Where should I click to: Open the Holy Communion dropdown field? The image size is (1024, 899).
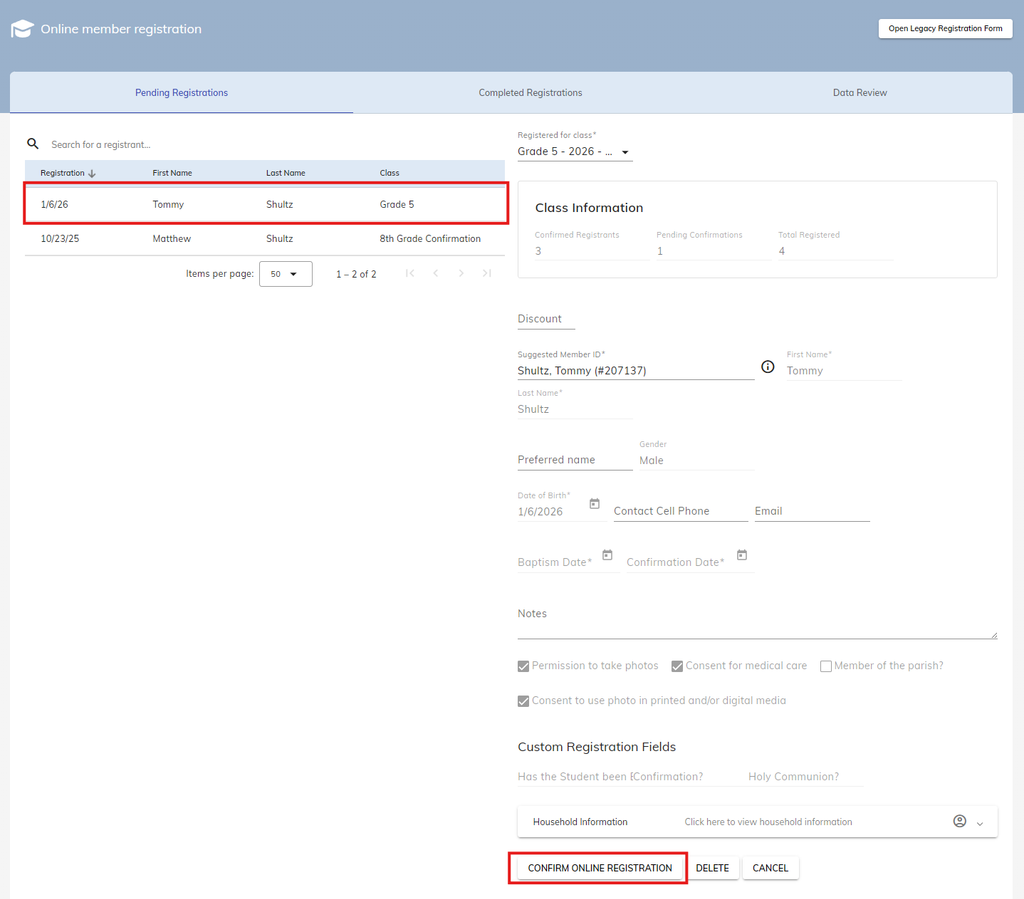(x=805, y=777)
